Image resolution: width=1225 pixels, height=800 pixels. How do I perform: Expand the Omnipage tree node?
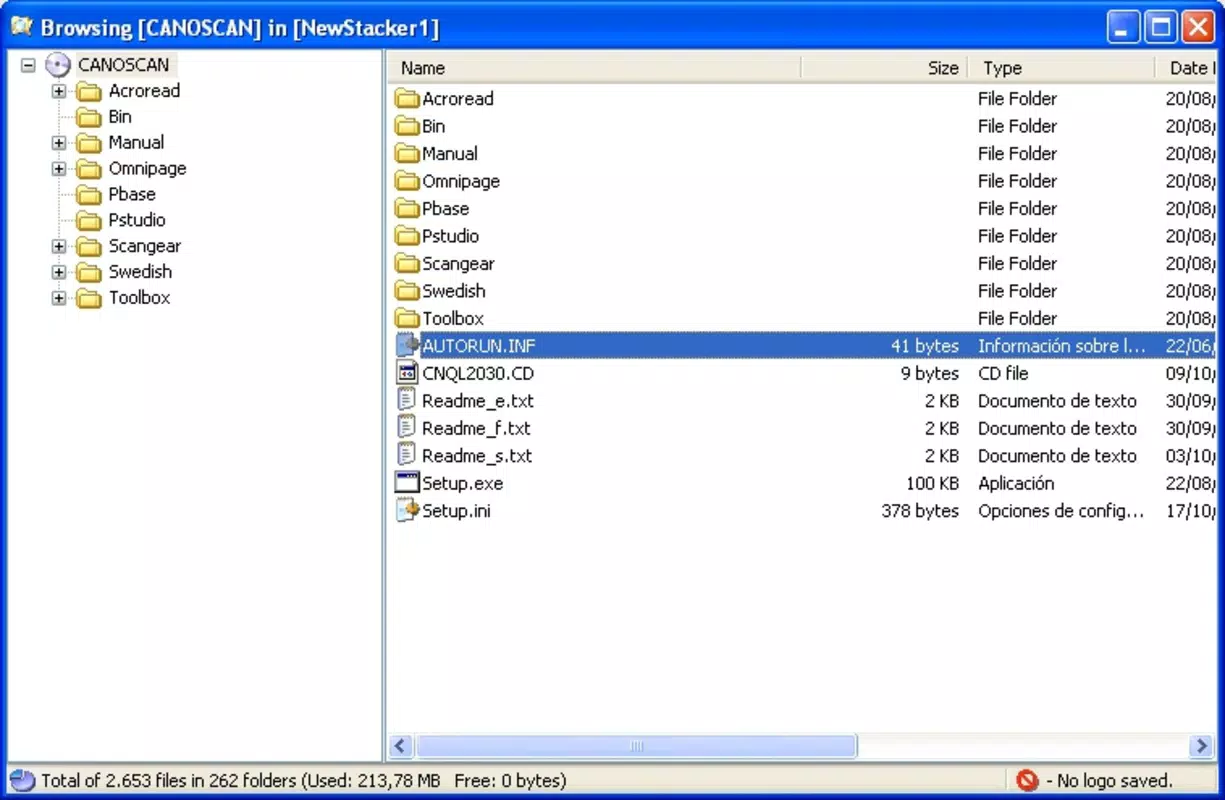click(59, 169)
